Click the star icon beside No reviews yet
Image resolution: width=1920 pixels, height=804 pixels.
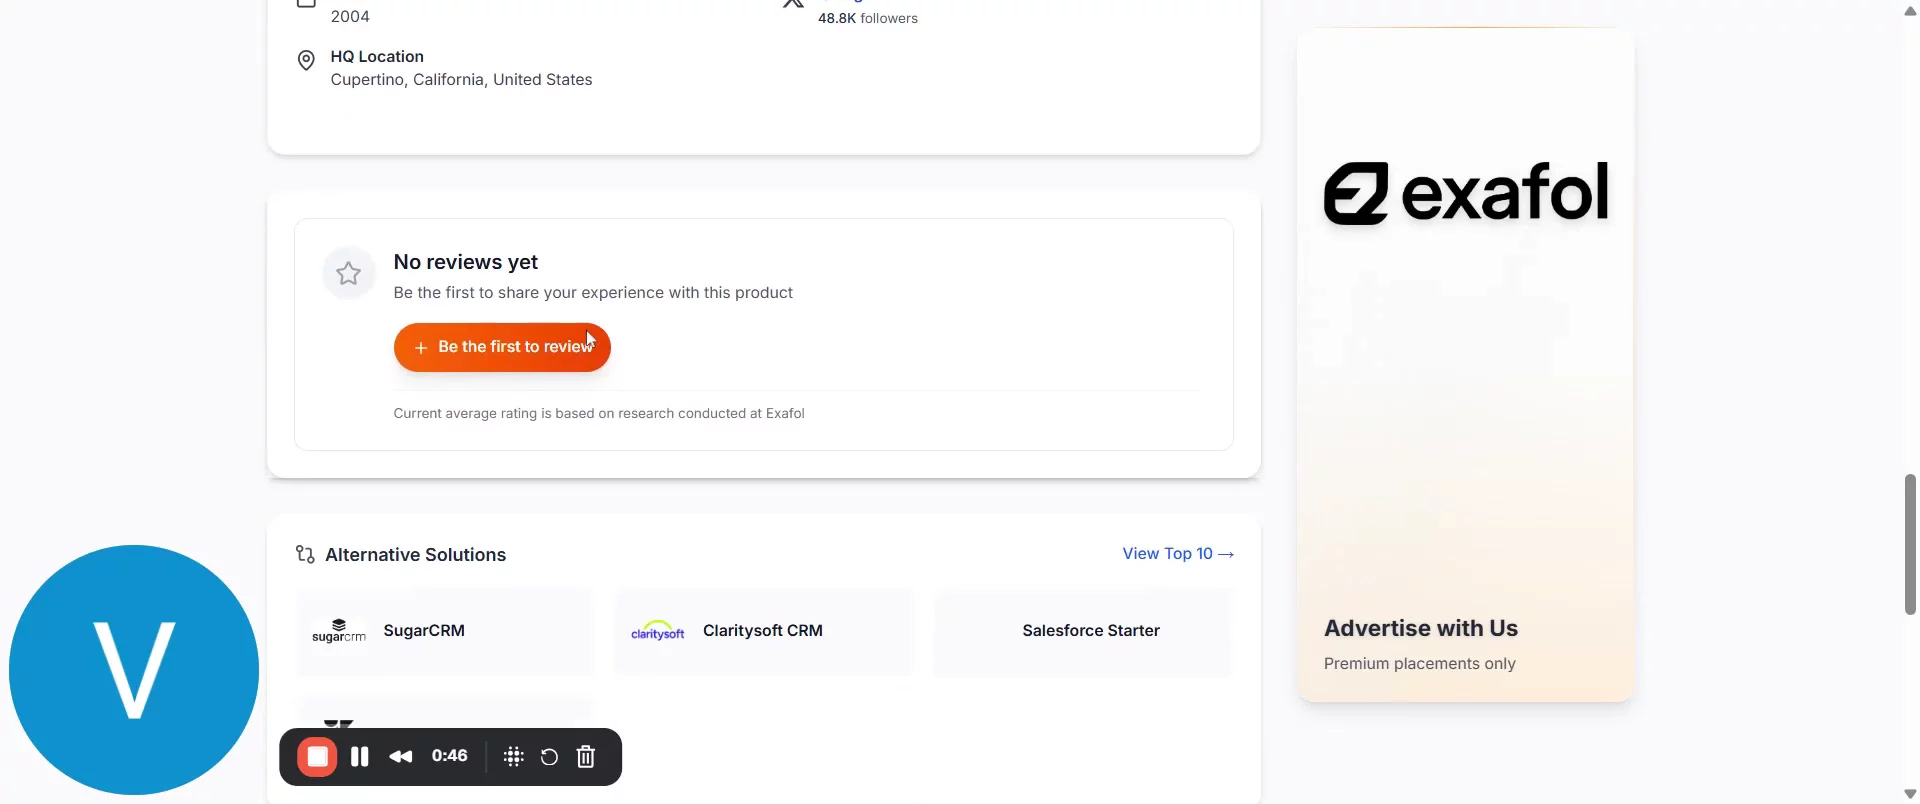pos(348,273)
